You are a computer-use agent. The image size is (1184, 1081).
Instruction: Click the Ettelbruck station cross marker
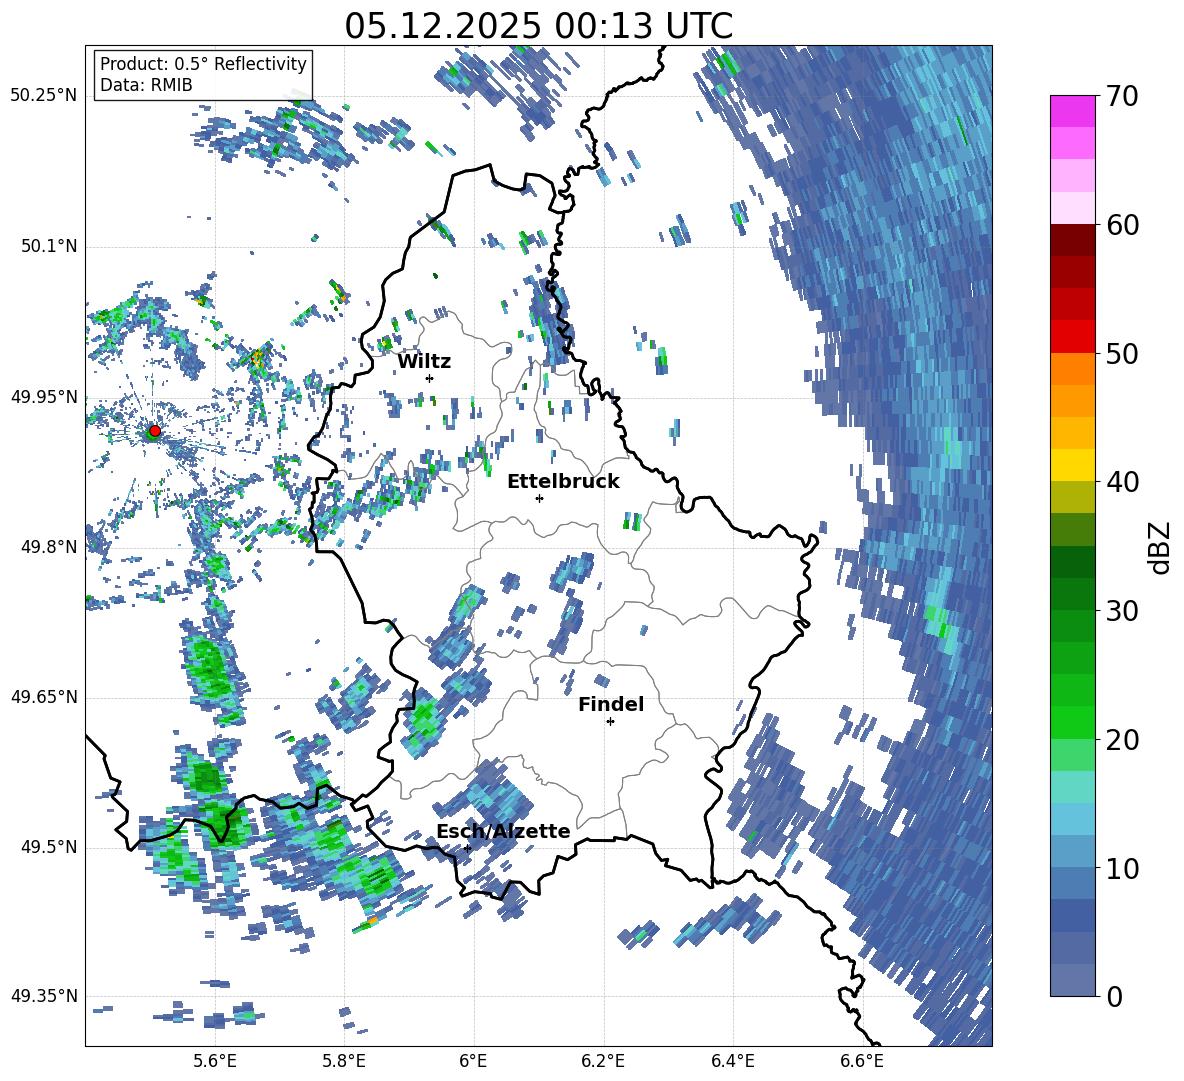coord(539,498)
